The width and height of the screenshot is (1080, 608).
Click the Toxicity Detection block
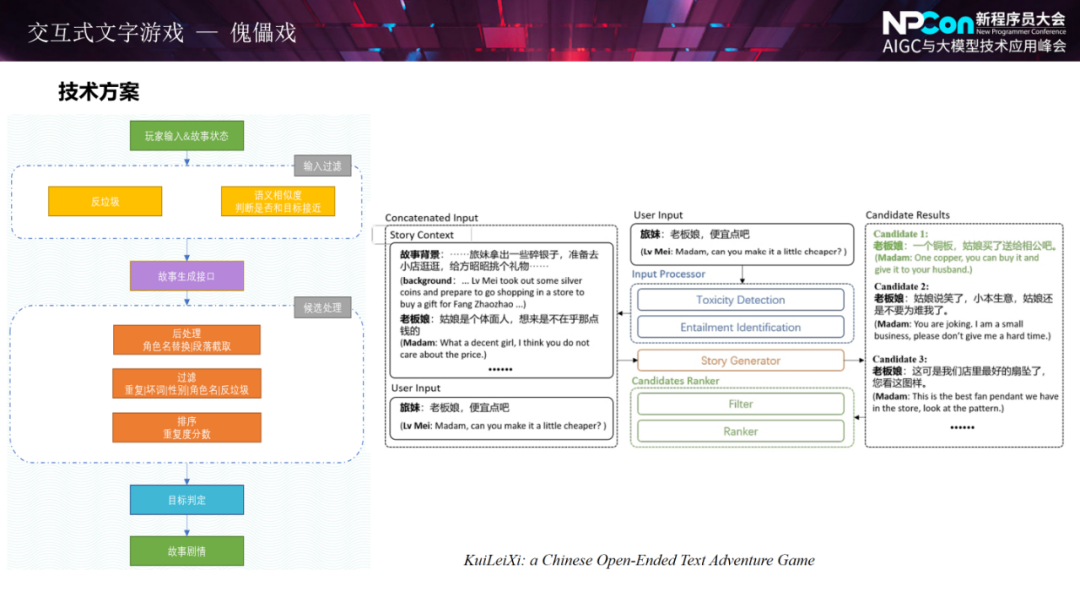coord(740,299)
